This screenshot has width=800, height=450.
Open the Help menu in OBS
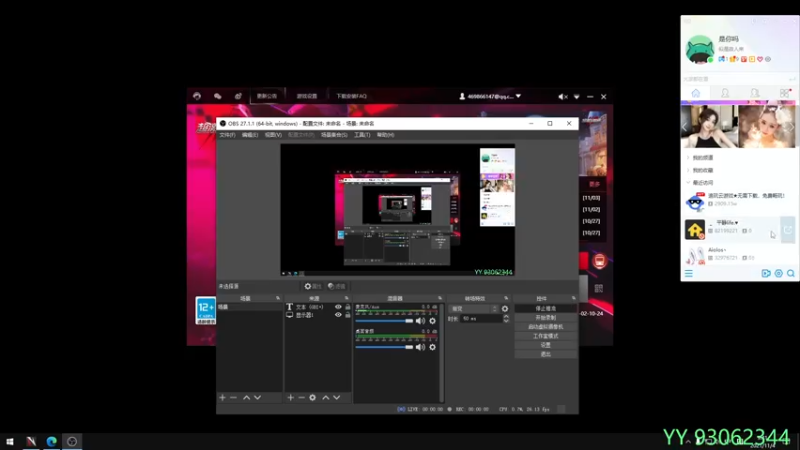click(385, 135)
